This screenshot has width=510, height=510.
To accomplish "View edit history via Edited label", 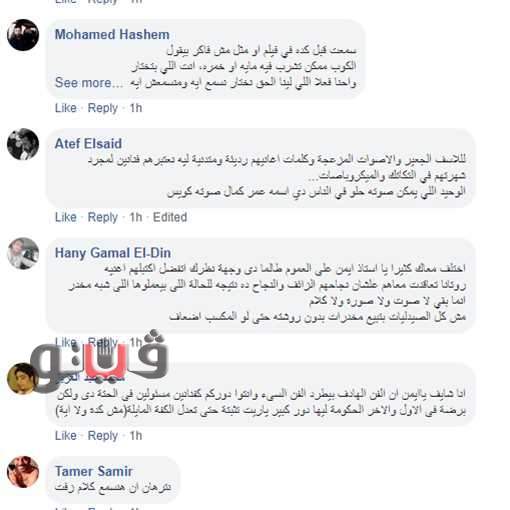I will pos(170,217).
